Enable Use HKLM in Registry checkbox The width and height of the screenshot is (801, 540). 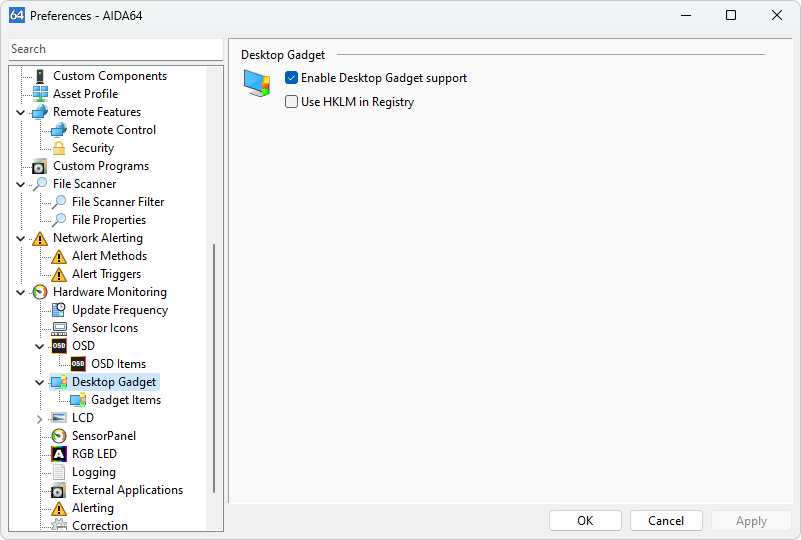pyautogui.click(x=292, y=102)
